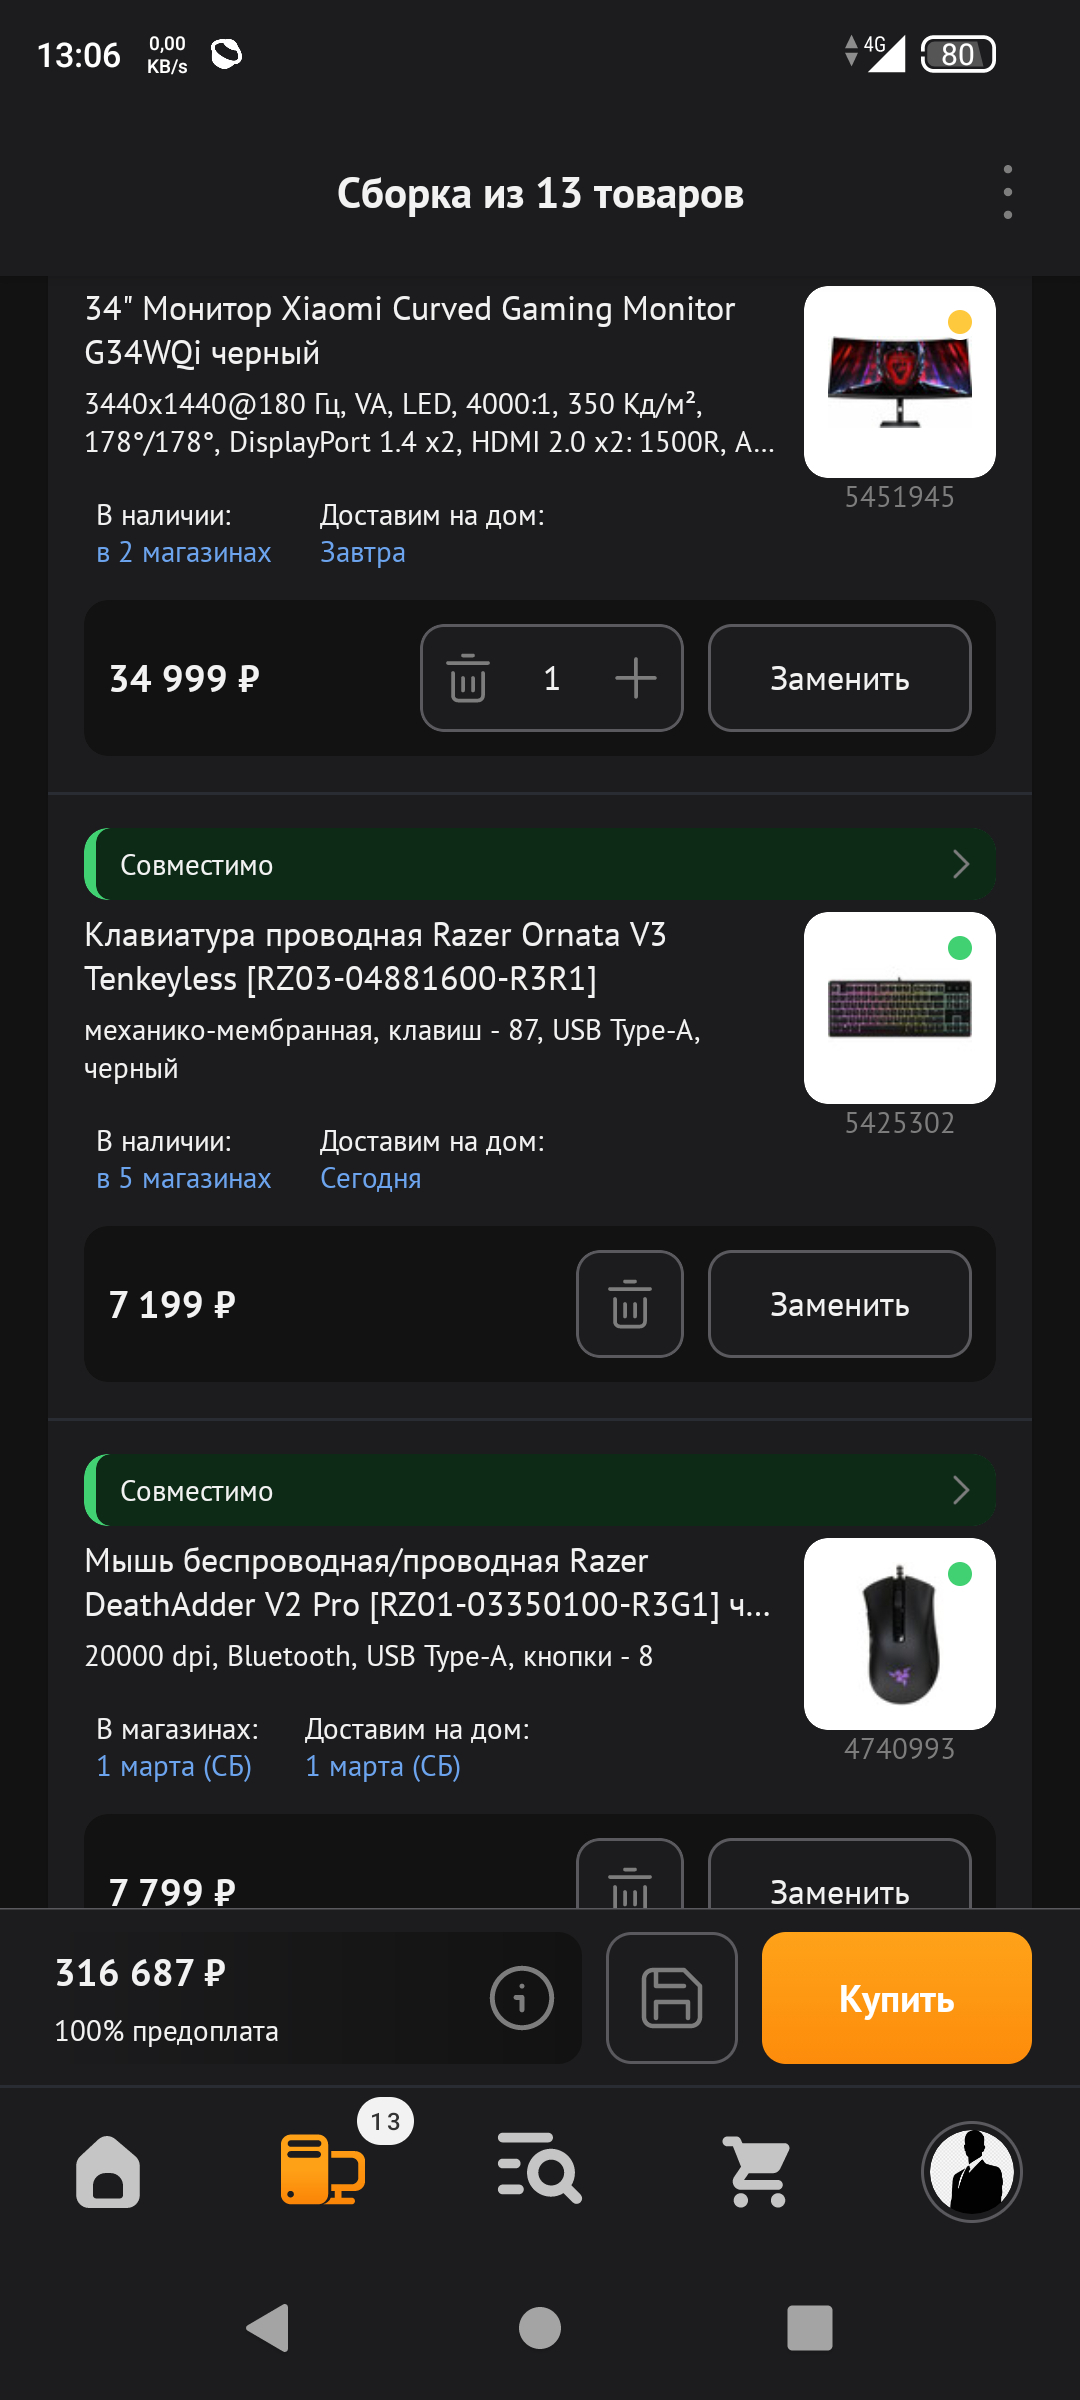The height and width of the screenshot is (2400, 1080).
Task: Go to the Home tab
Action: click(x=108, y=2171)
